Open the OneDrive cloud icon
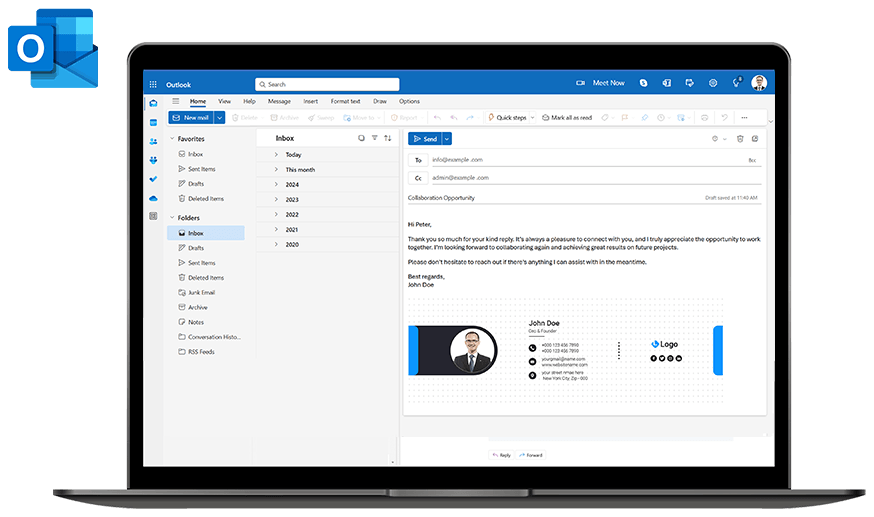 pyautogui.click(x=153, y=198)
